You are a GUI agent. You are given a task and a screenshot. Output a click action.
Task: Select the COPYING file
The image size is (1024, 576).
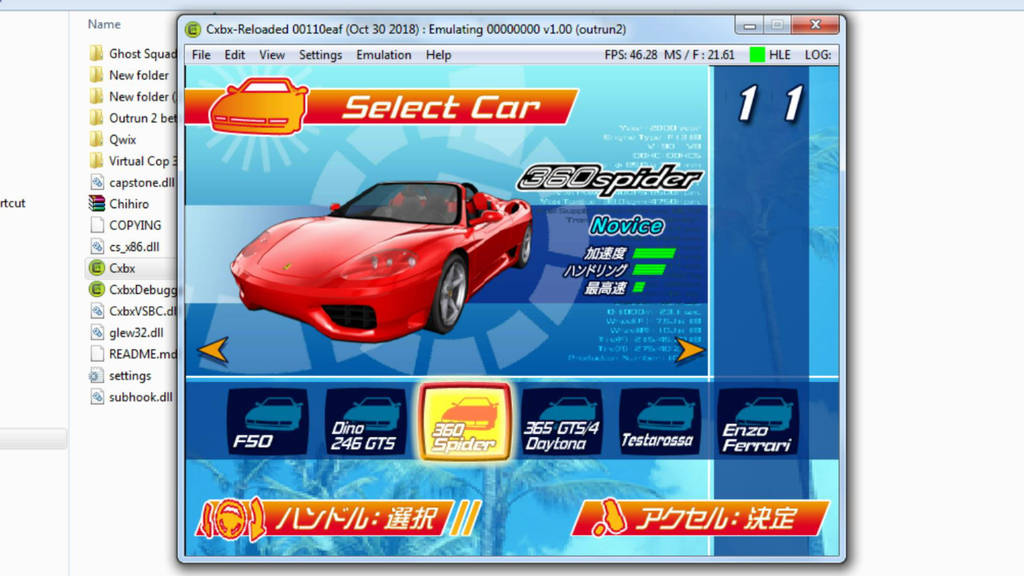click(x=125, y=225)
